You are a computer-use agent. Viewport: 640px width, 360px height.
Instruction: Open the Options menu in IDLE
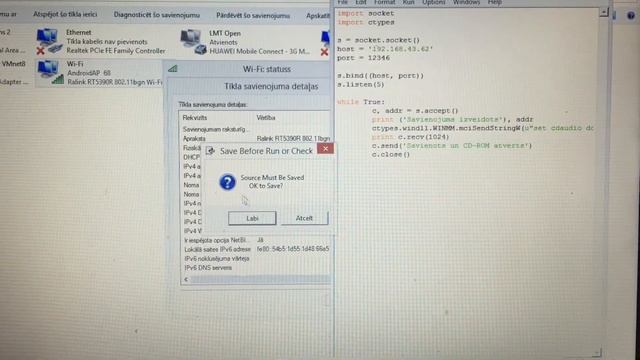(x=433, y=2)
